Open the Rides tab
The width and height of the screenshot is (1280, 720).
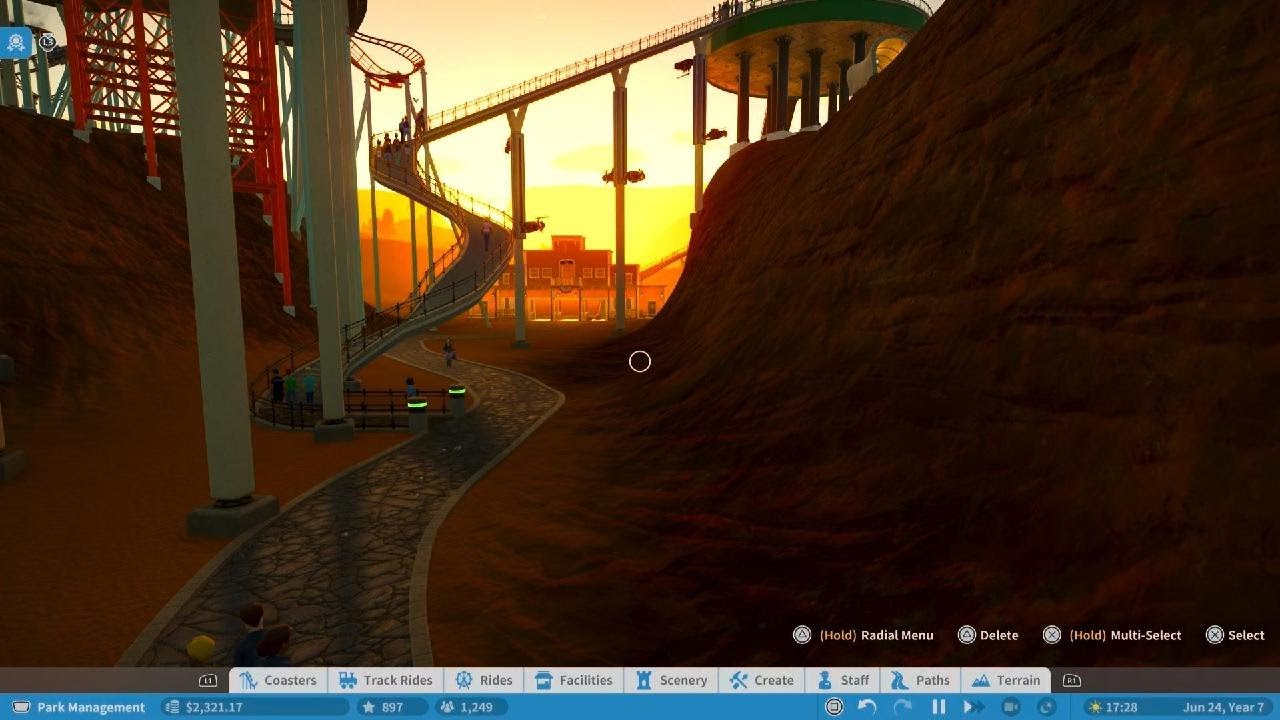(x=483, y=680)
